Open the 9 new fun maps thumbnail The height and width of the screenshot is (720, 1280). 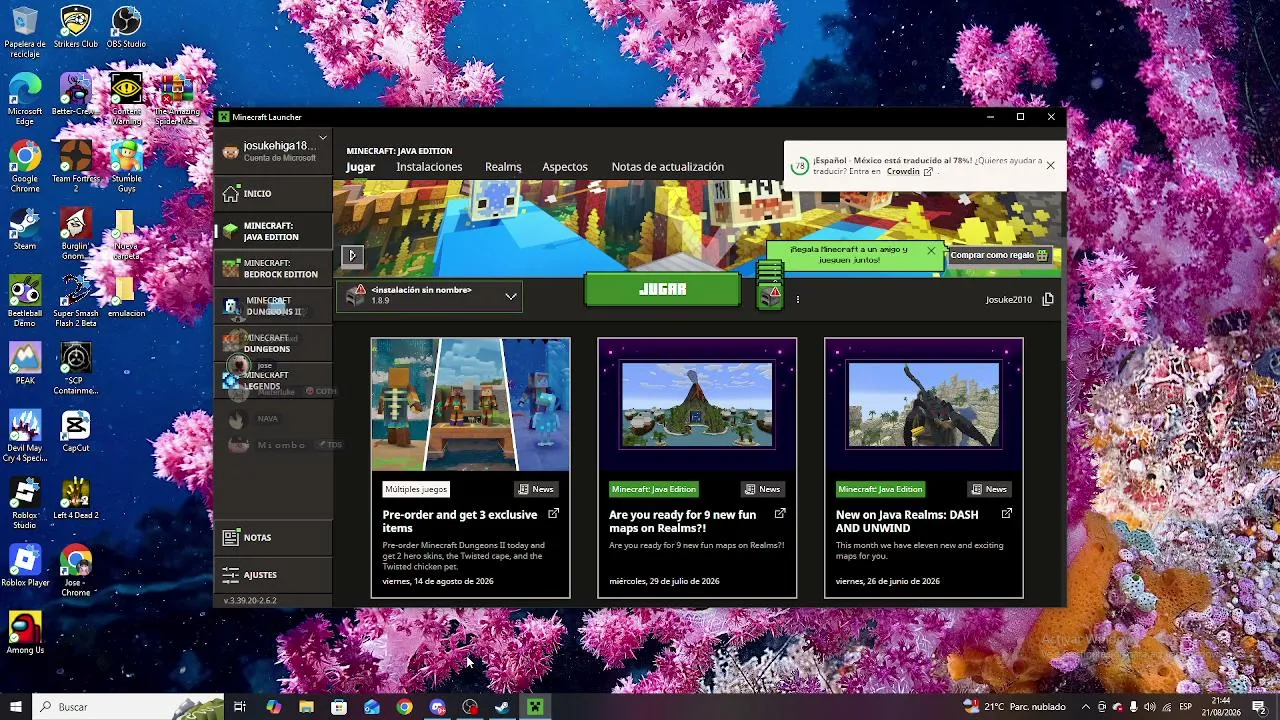[x=697, y=404]
